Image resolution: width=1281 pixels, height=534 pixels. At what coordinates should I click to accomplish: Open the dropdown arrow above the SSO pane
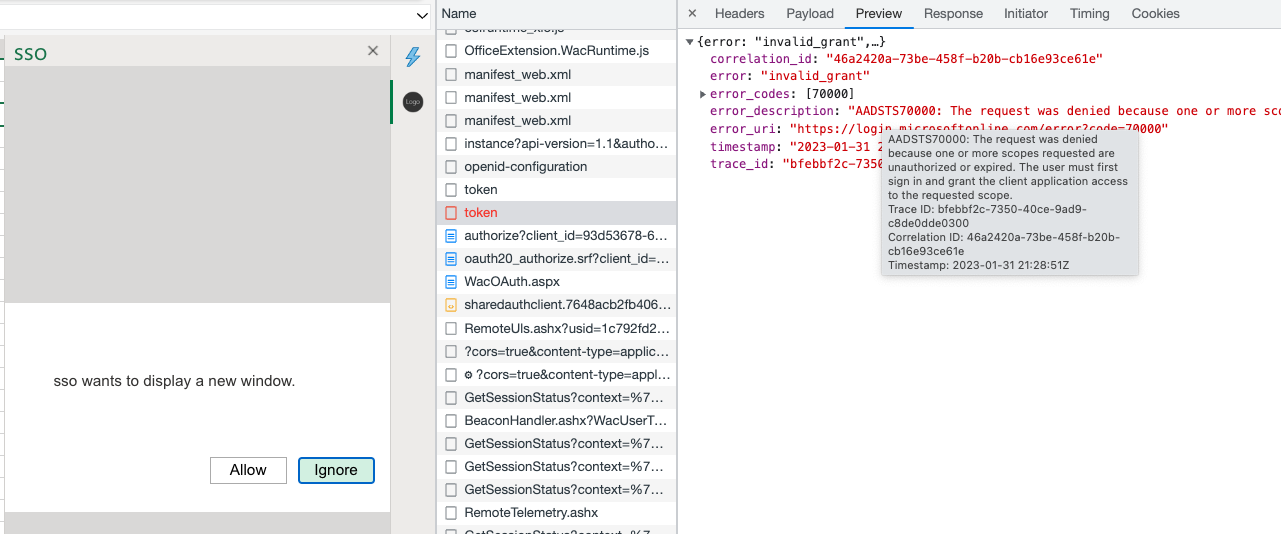coord(422,16)
